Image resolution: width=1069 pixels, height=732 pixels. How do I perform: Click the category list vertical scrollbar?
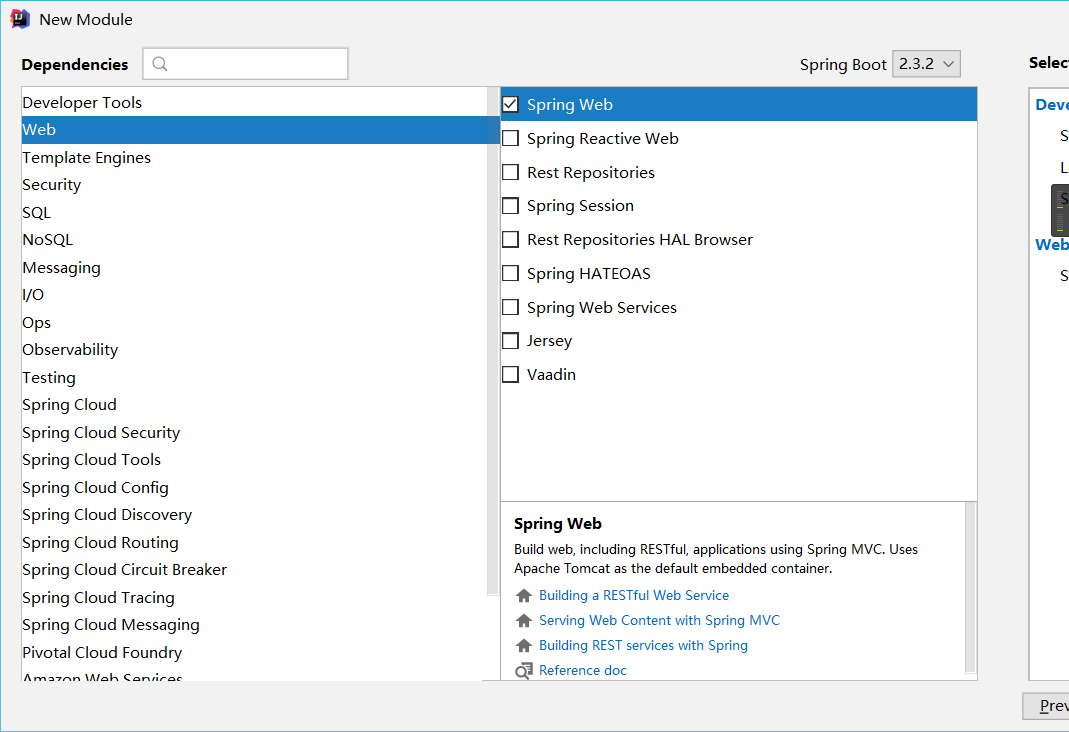tap(494, 341)
